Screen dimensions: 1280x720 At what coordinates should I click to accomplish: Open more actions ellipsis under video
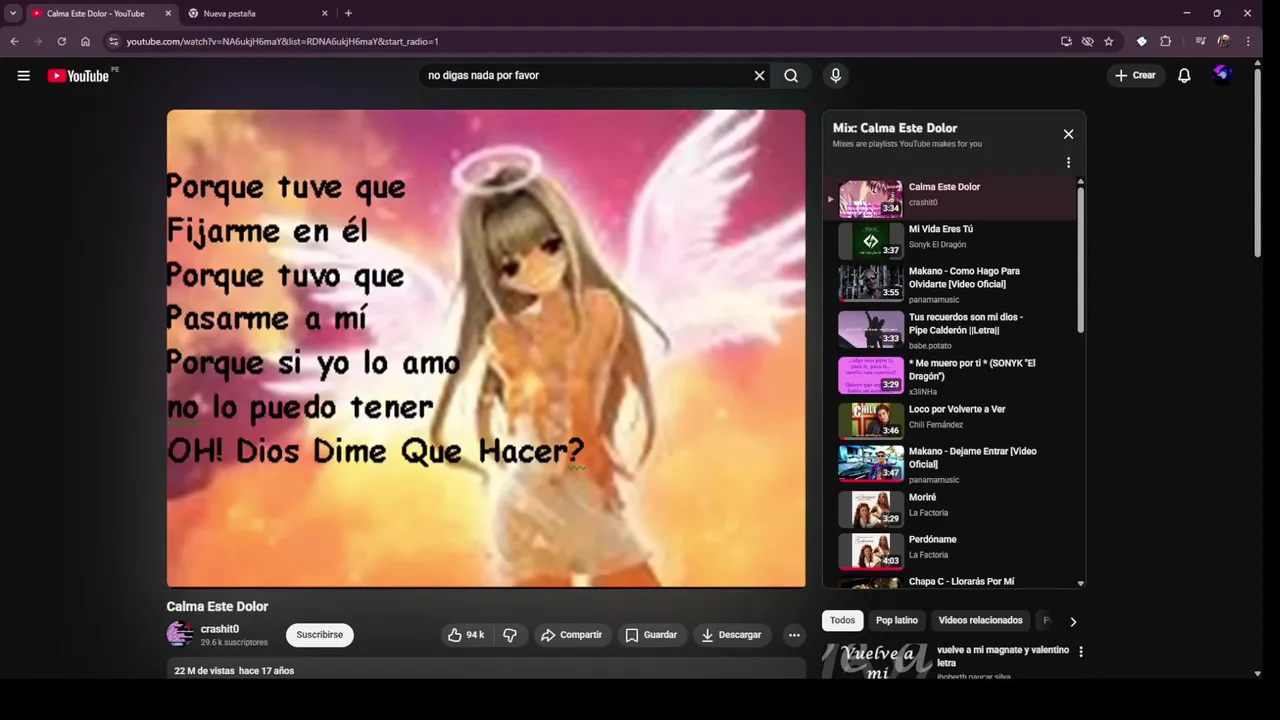pyautogui.click(x=794, y=635)
